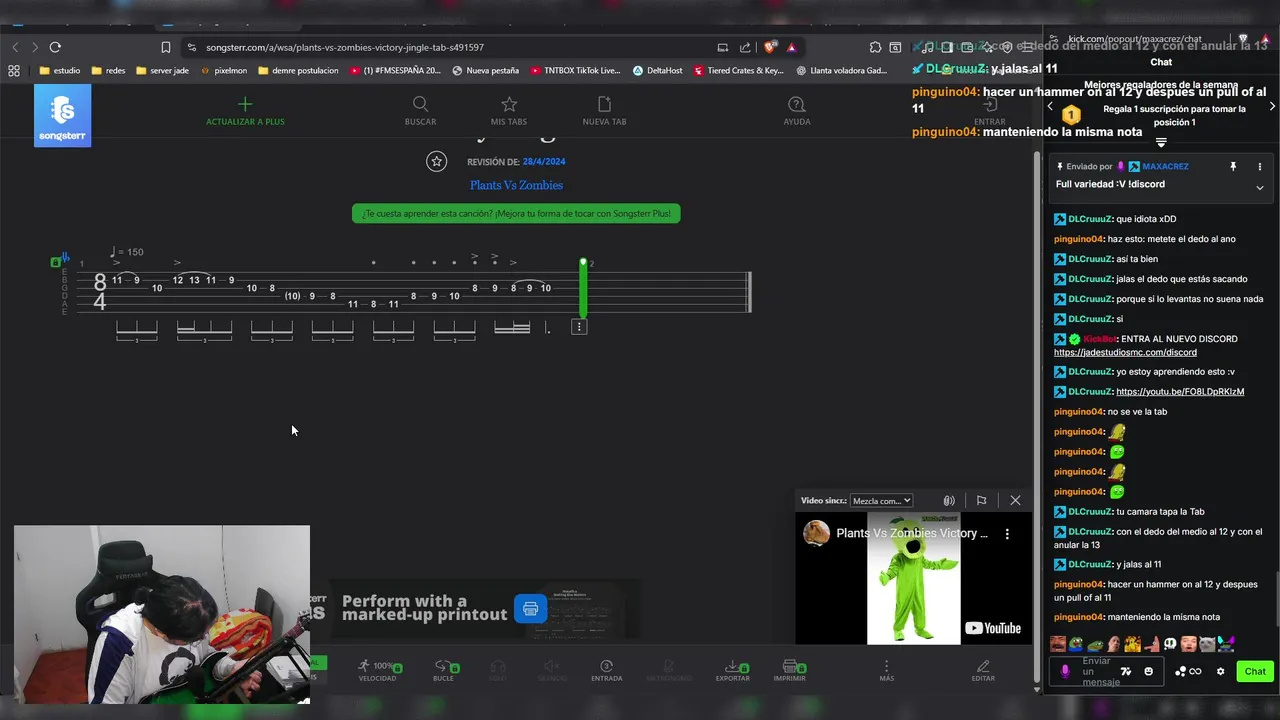The width and height of the screenshot is (1280, 720).
Task: Toggle the Solo headphone control
Action: coord(497,670)
